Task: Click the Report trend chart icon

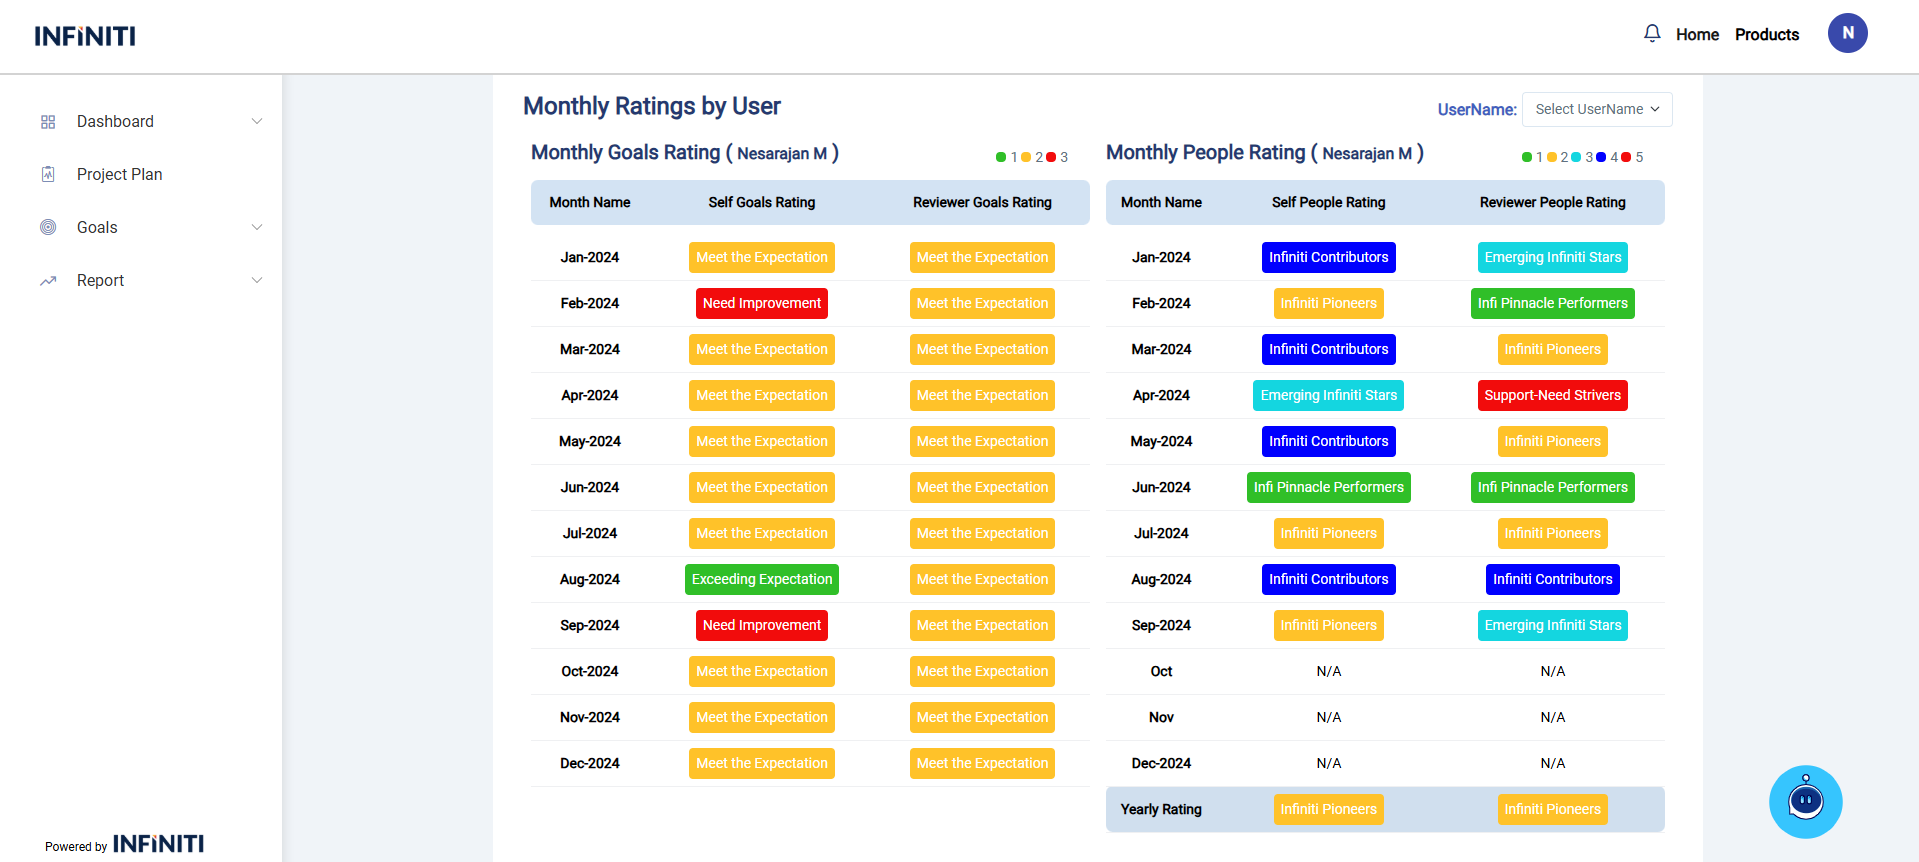Action: [x=48, y=281]
